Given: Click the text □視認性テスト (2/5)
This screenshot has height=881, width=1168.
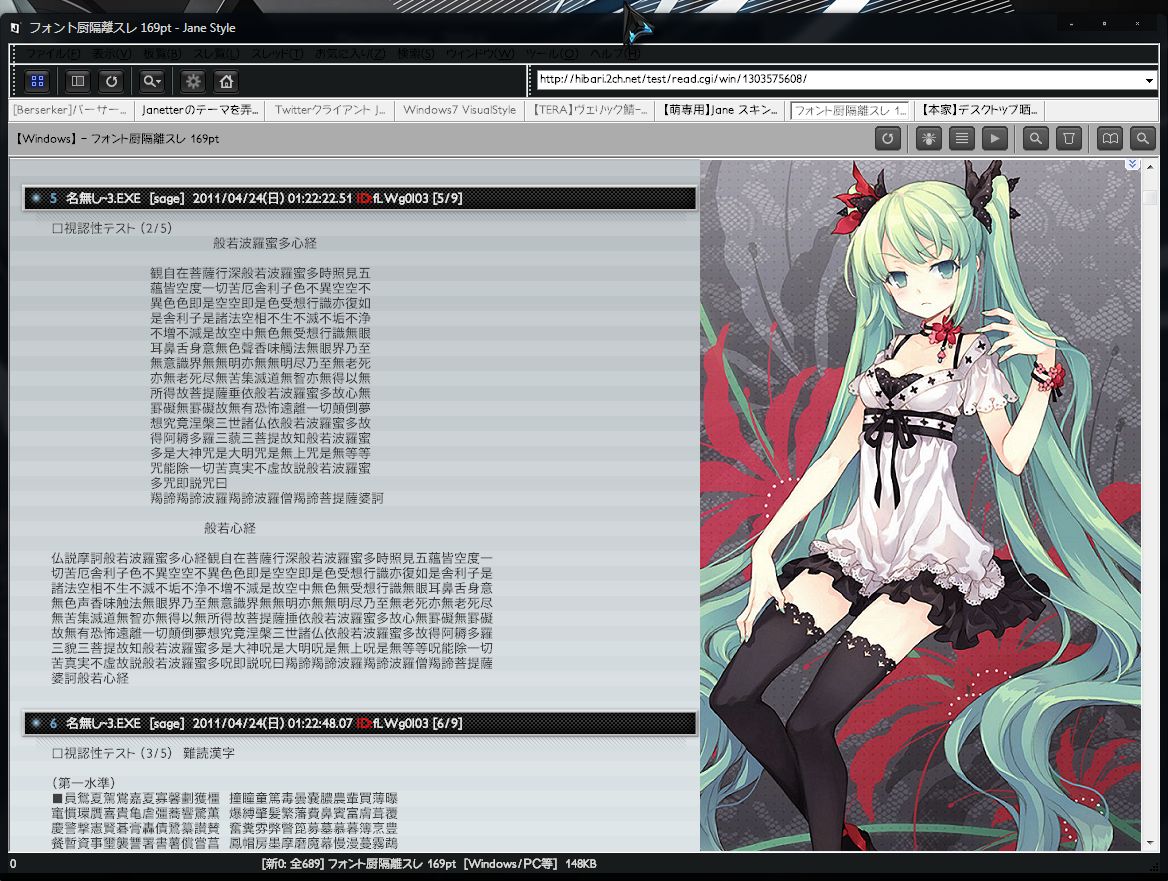Looking at the screenshot, I should tap(112, 228).
